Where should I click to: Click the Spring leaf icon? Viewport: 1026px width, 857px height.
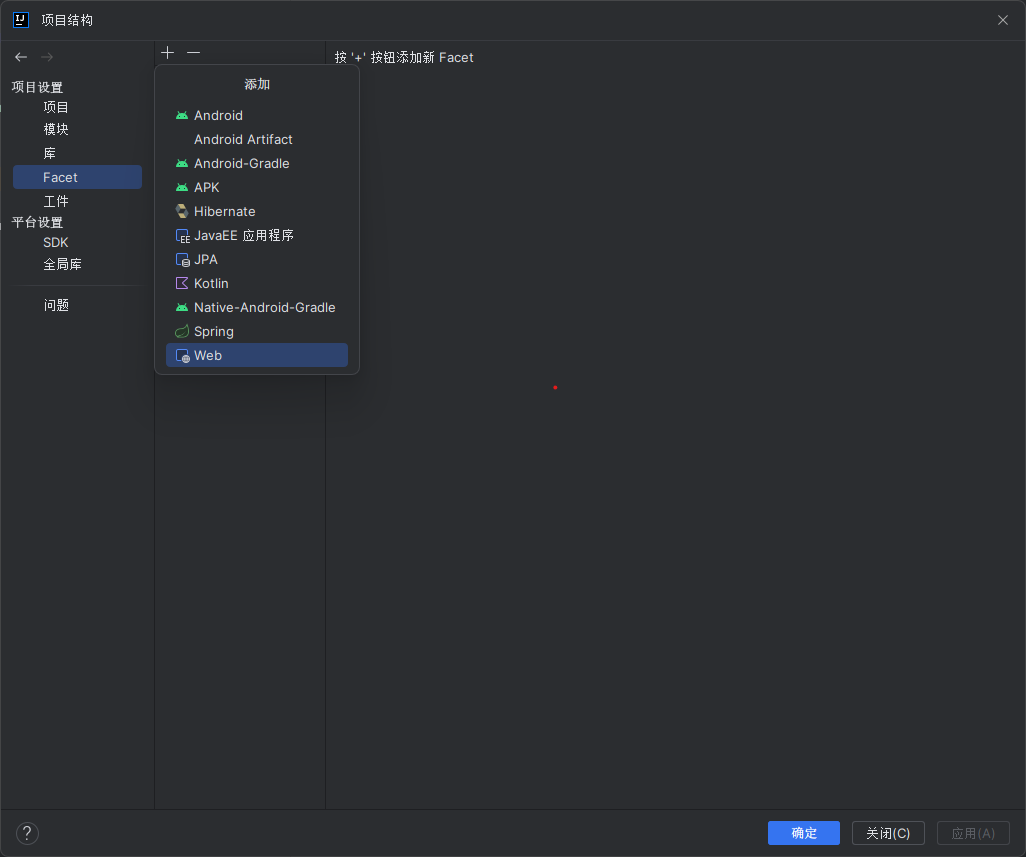(182, 332)
